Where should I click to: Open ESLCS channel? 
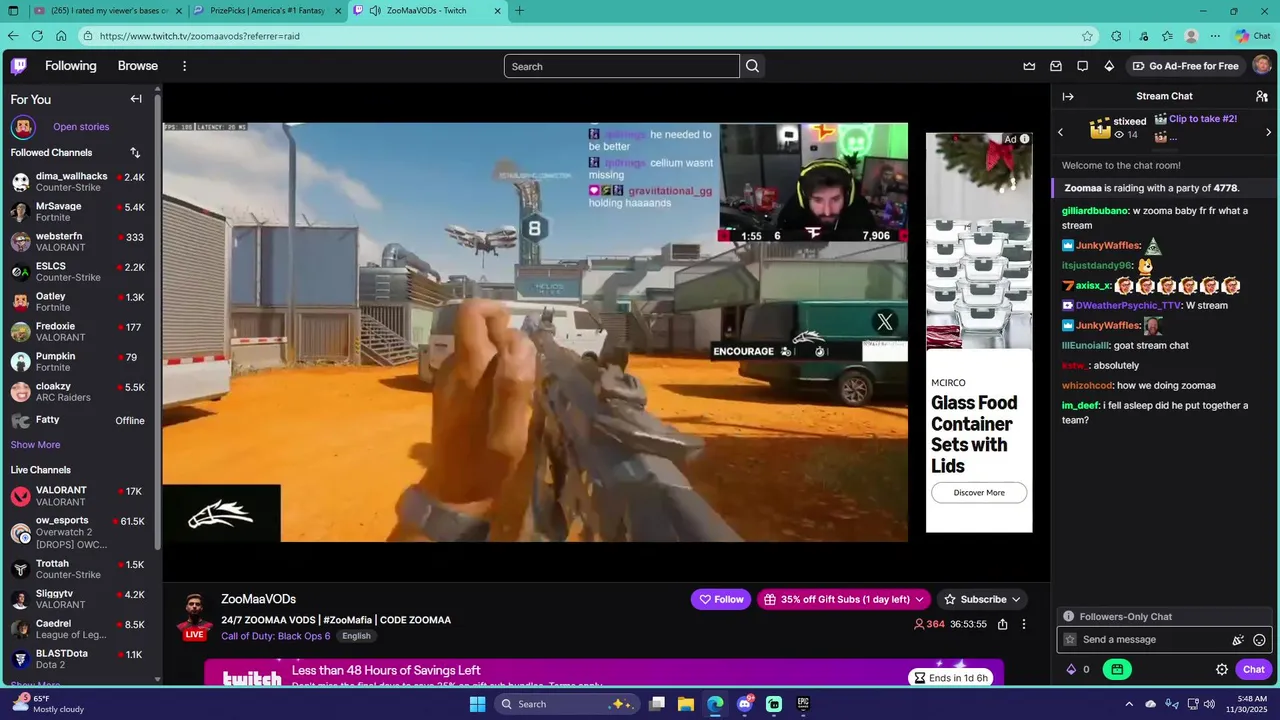[x=80, y=272]
